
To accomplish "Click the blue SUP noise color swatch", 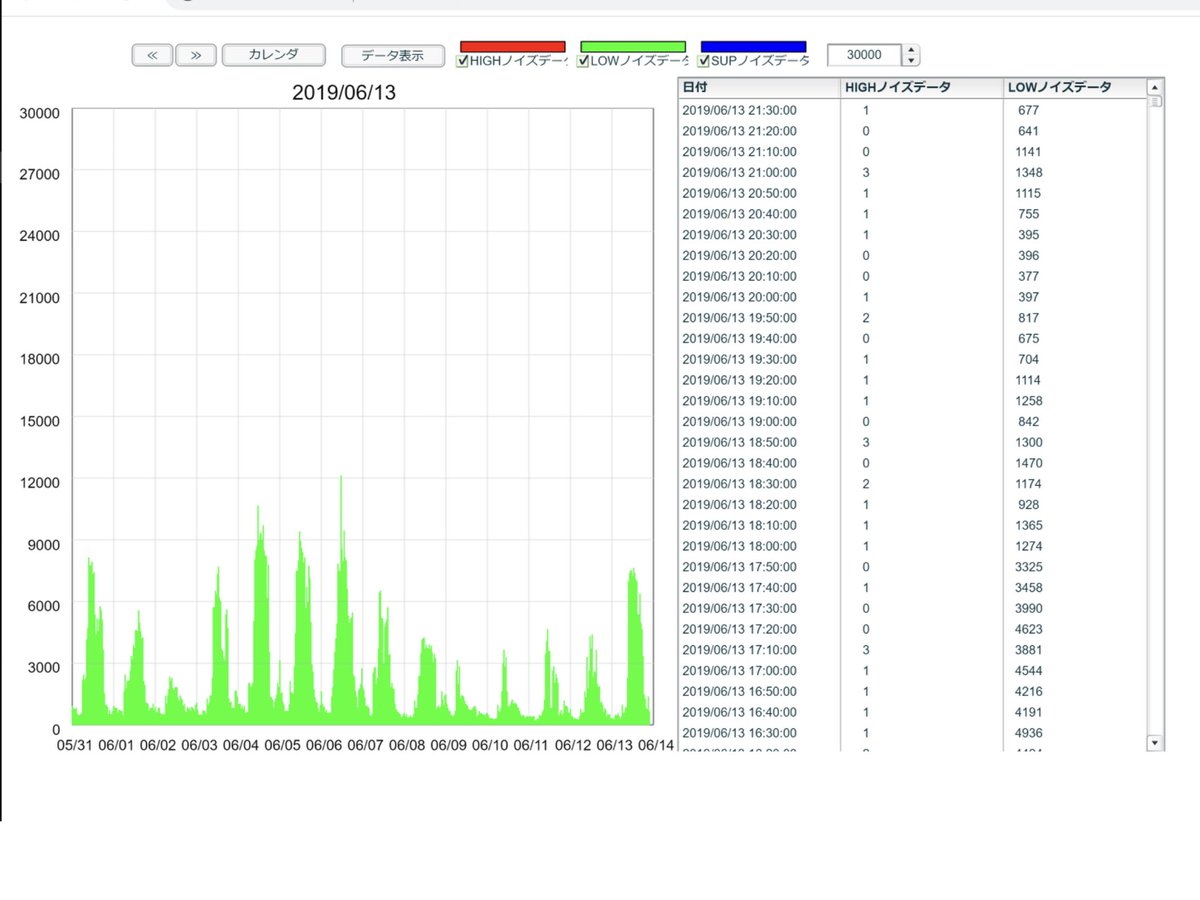I will pos(753,46).
